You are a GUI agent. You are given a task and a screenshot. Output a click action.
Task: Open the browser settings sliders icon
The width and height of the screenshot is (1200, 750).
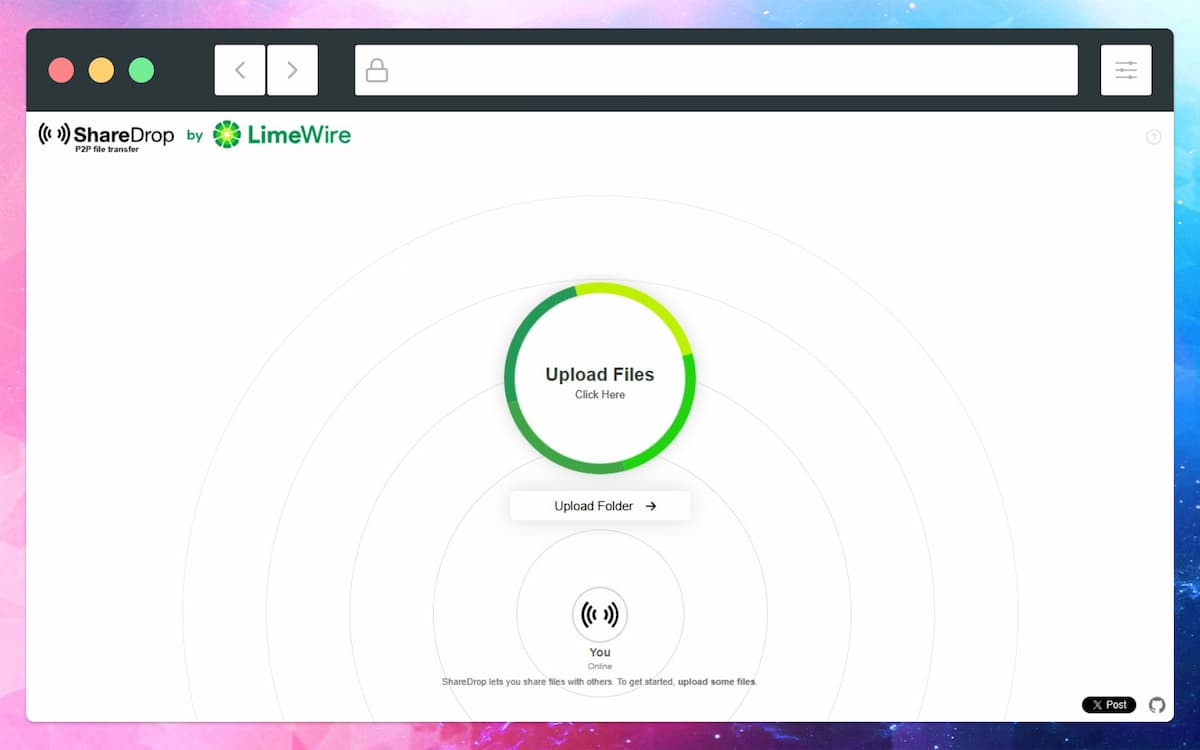coord(1126,70)
